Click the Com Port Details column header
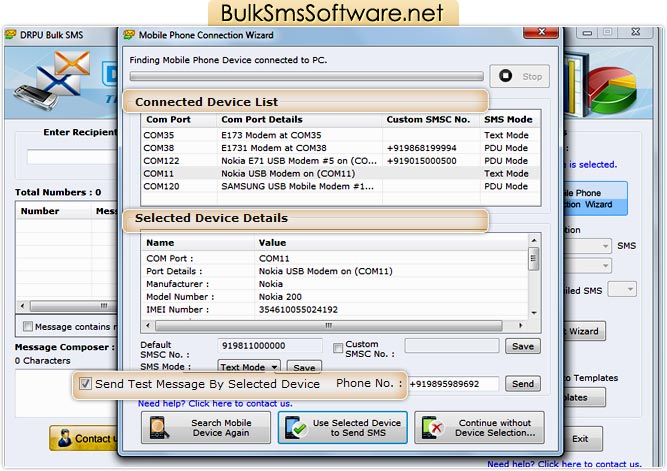Screen dimensions: 667x471 (x=299, y=120)
